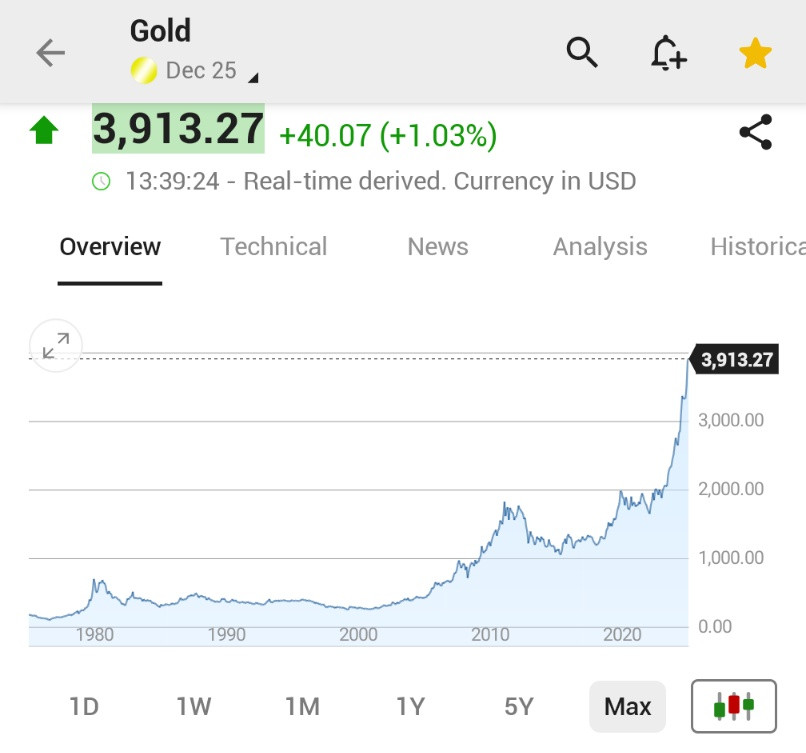The width and height of the screenshot is (806, 753).
Task: Open the News tab
Action: tap(437, 247)
